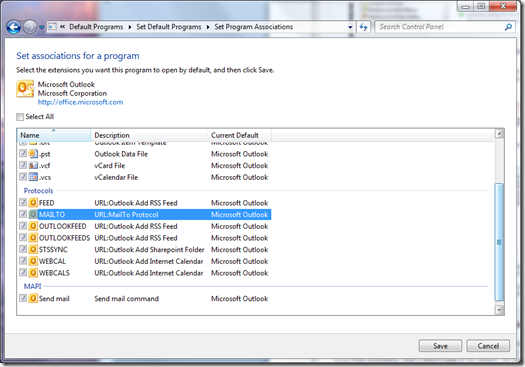Go to Set Default Programs breadcrumb
The height and width of the screenshot is (367, 525).
169,27
